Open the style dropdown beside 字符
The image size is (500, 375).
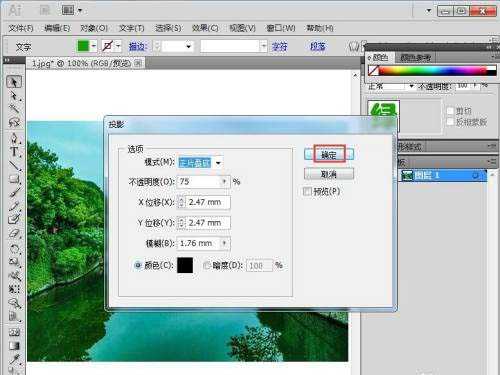[264, 46]
